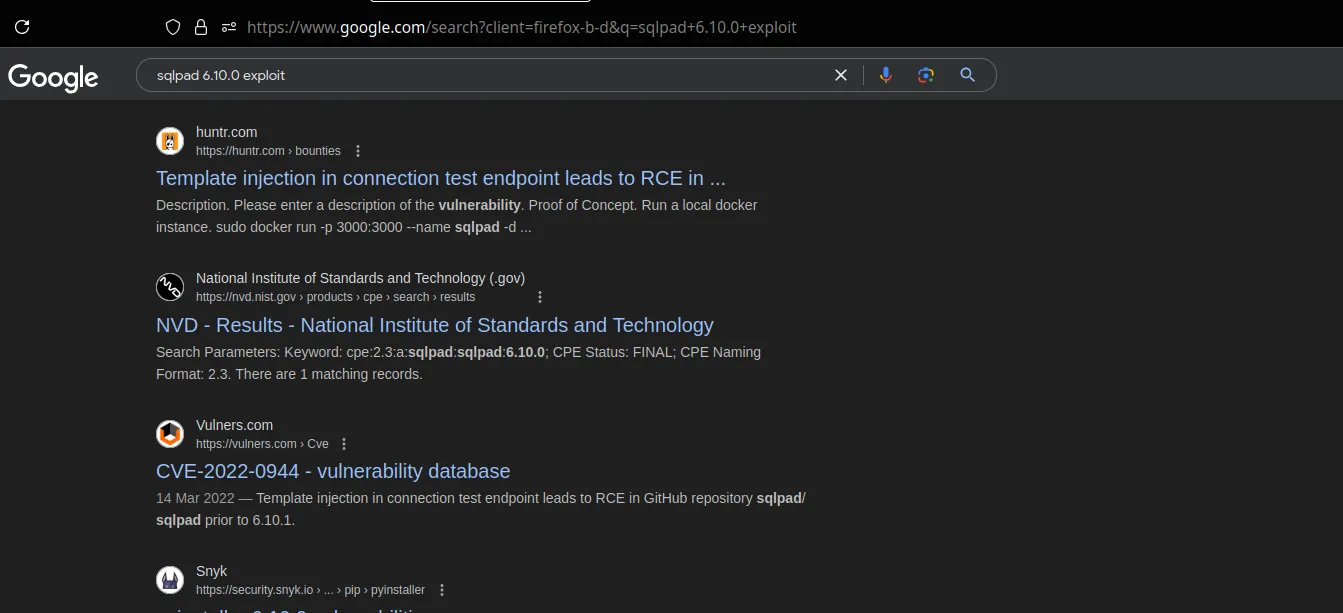This screenshot has height=613, width=1343.
Task: Clear the search query with X
Action: click(841, 75)
